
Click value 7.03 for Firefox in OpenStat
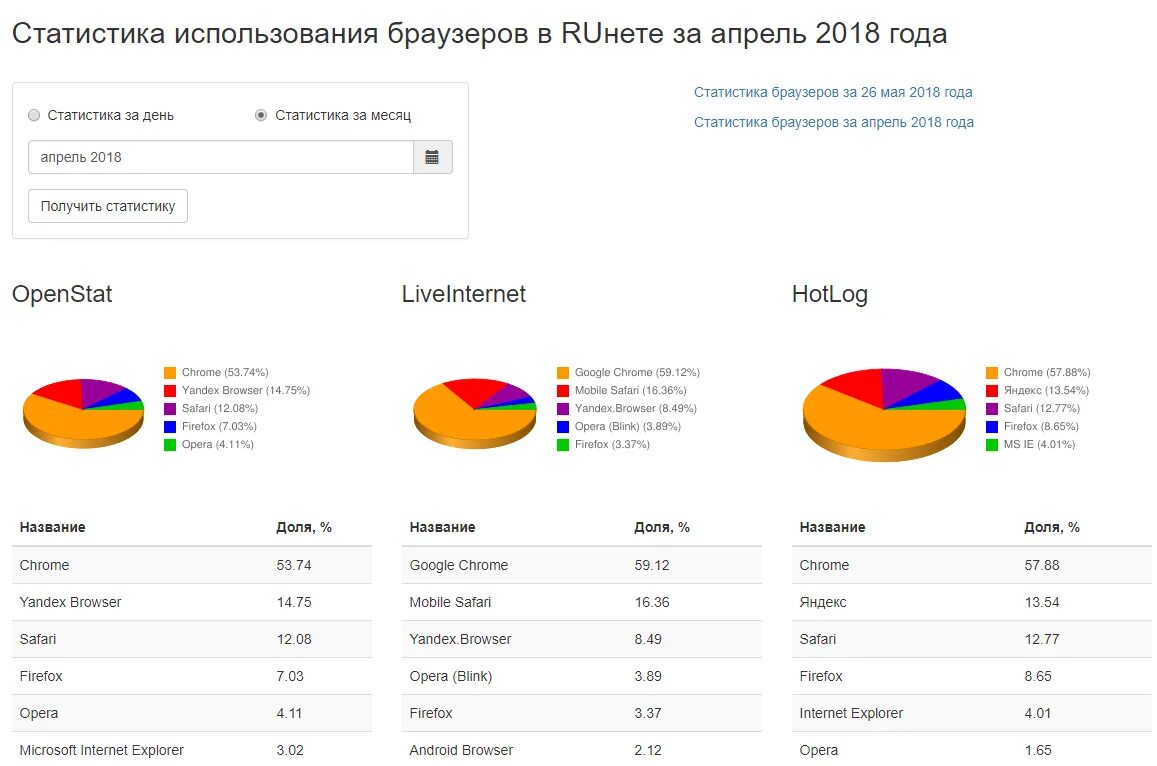290,676
